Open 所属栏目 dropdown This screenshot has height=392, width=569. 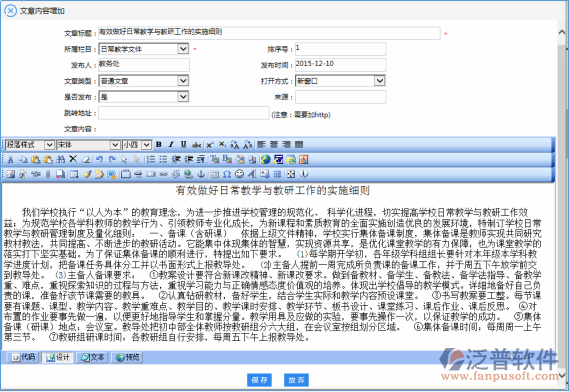pos(183,49)
